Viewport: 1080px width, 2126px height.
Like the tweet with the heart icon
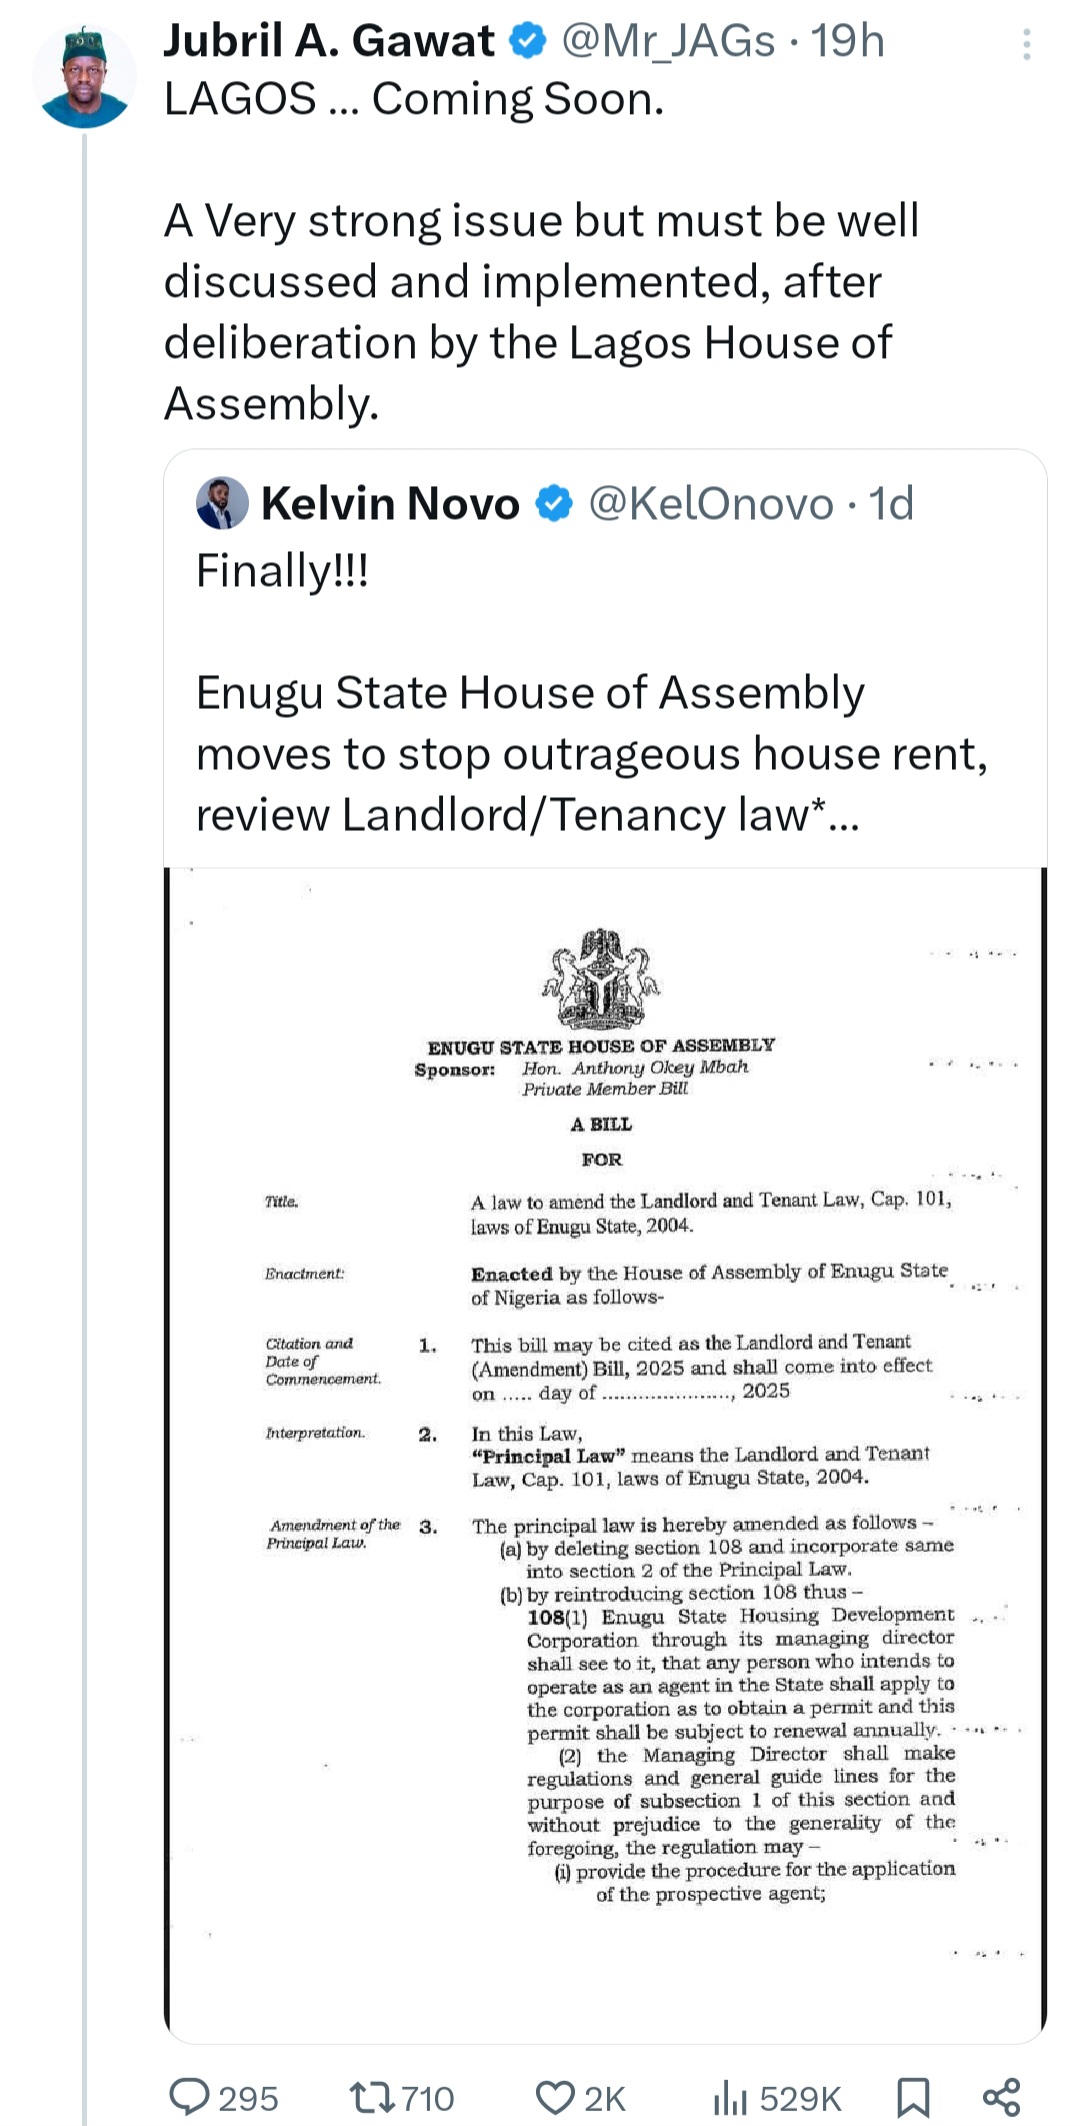pos(554,2095)
